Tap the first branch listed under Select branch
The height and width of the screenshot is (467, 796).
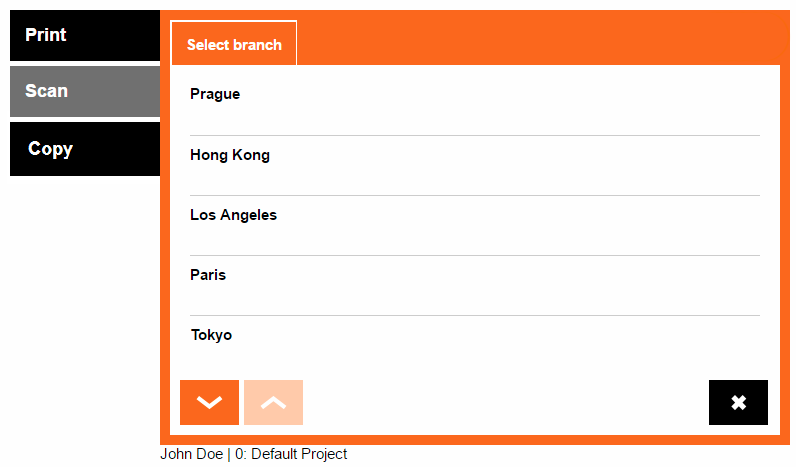click(215, 95)
